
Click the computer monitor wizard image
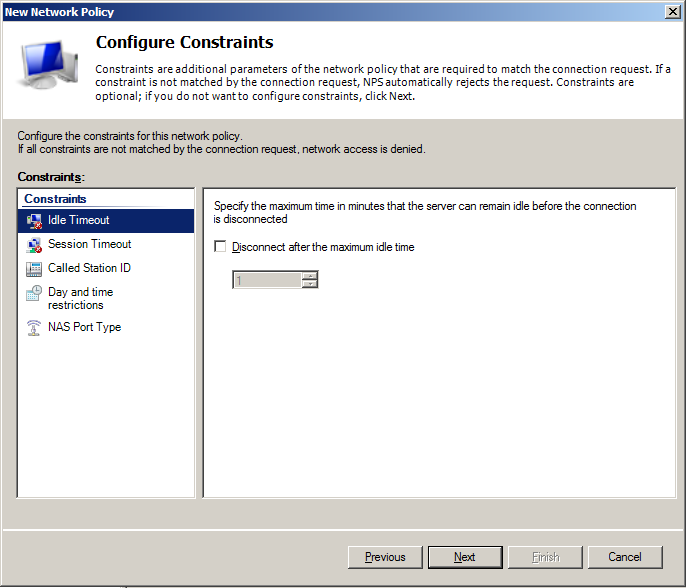48,64
